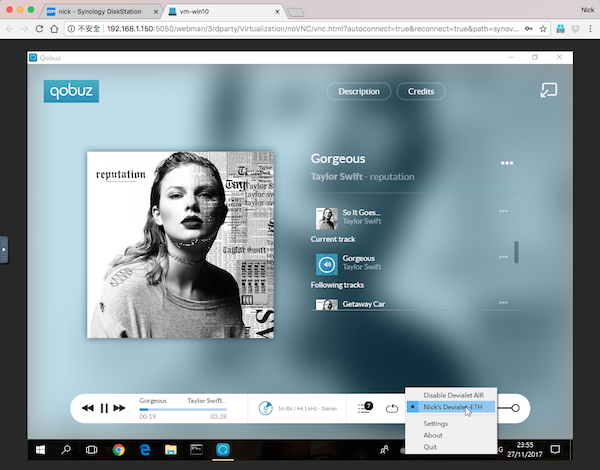Pause the playing track

(x=104, y=408)
